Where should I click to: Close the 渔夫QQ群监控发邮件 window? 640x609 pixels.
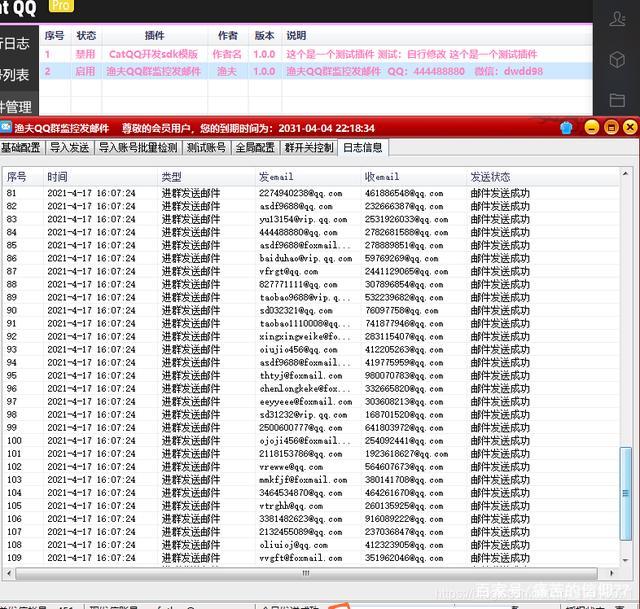click(x=630, y=128)
